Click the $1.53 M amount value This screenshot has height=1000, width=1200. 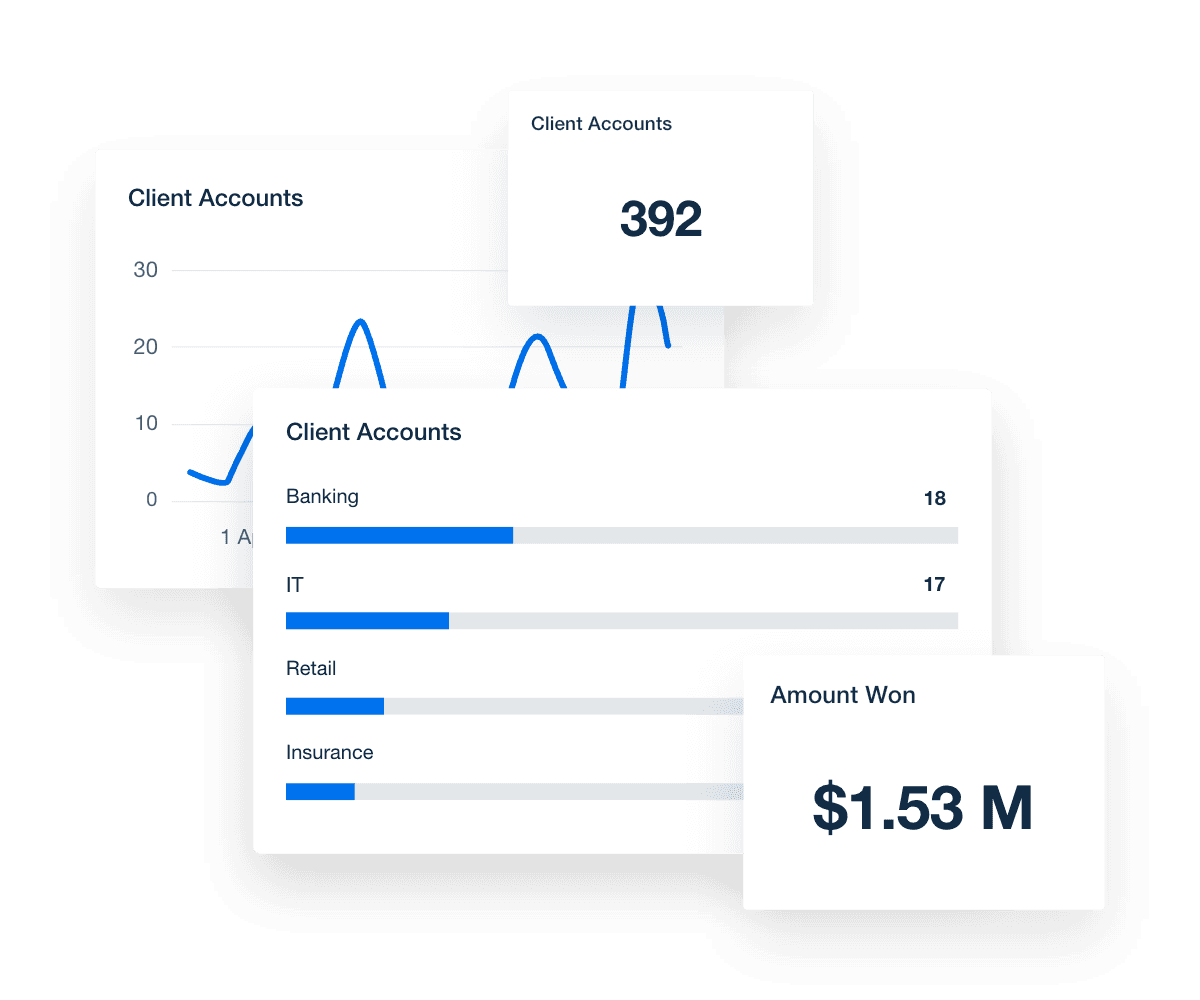point(922,808)
